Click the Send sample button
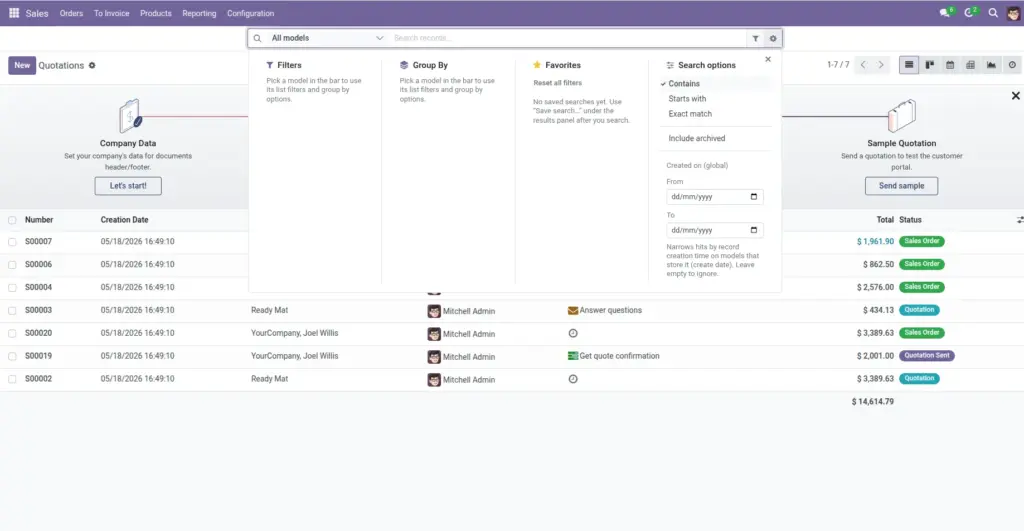The height and width of the screenshot is (531, 1024). point(901,186)
